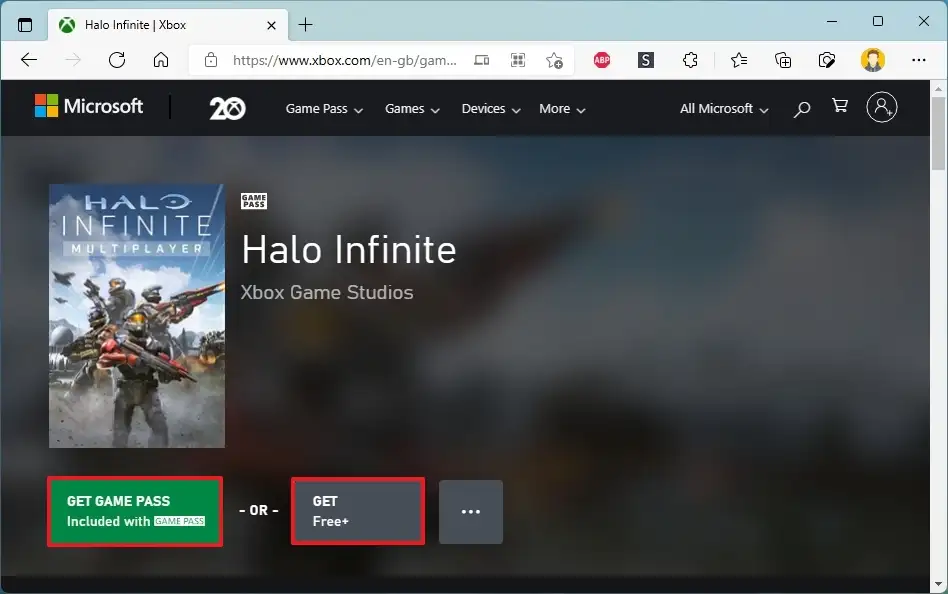Add this page to favourites

(554, 60)
